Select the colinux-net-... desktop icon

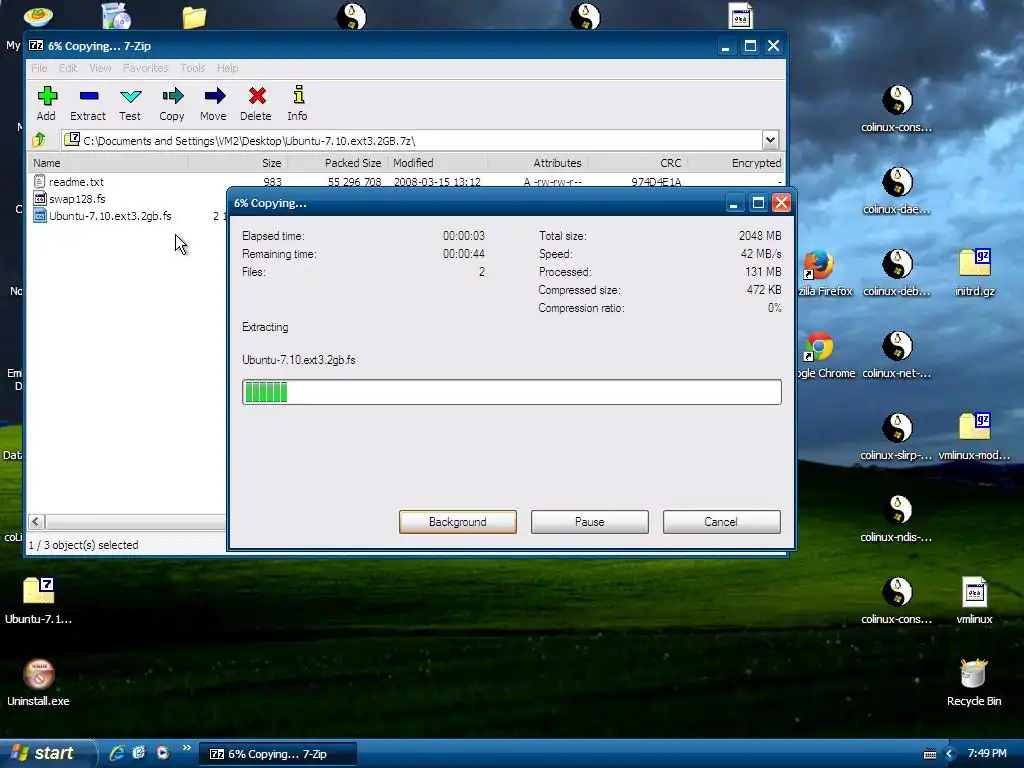point(897,355)
